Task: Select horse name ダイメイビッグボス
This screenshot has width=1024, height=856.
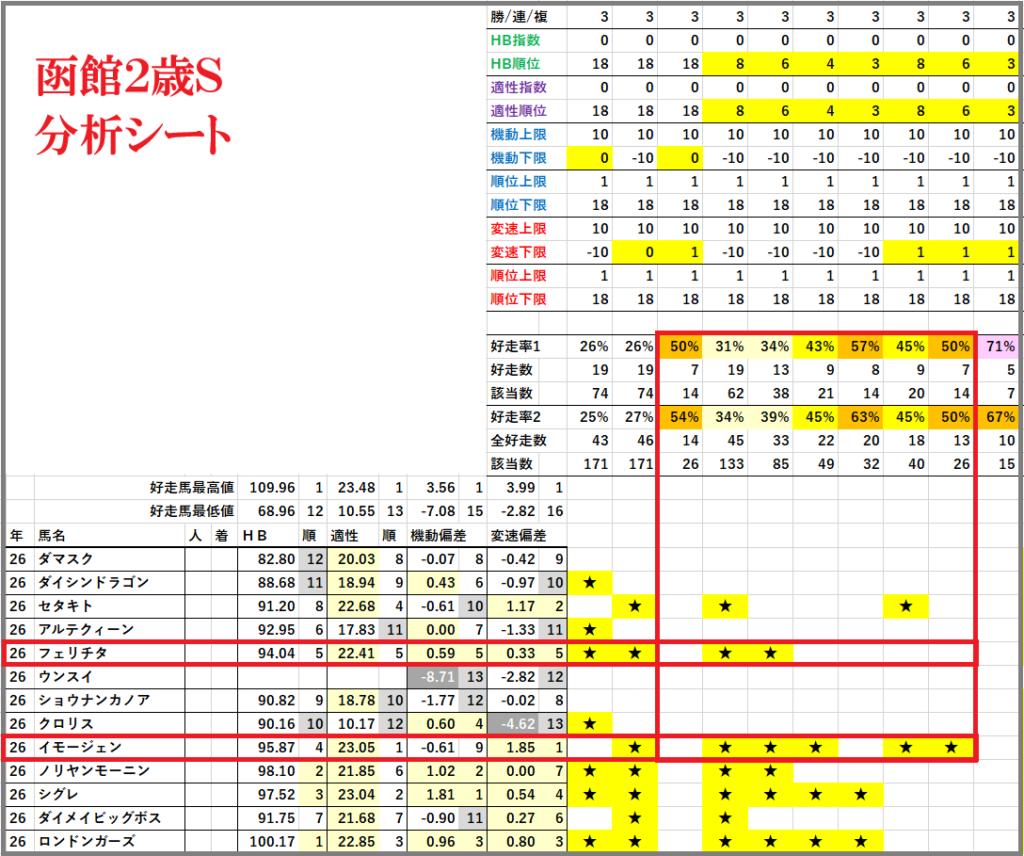Action: [99, 817]
